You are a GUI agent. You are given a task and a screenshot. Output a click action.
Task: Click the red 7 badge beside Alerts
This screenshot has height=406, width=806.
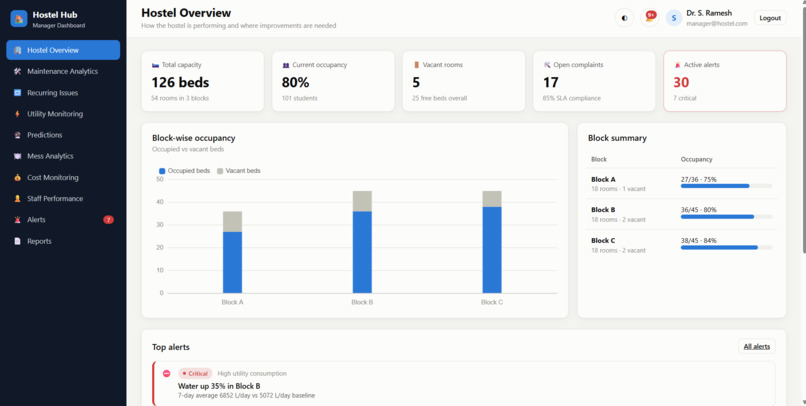(108, 220)
